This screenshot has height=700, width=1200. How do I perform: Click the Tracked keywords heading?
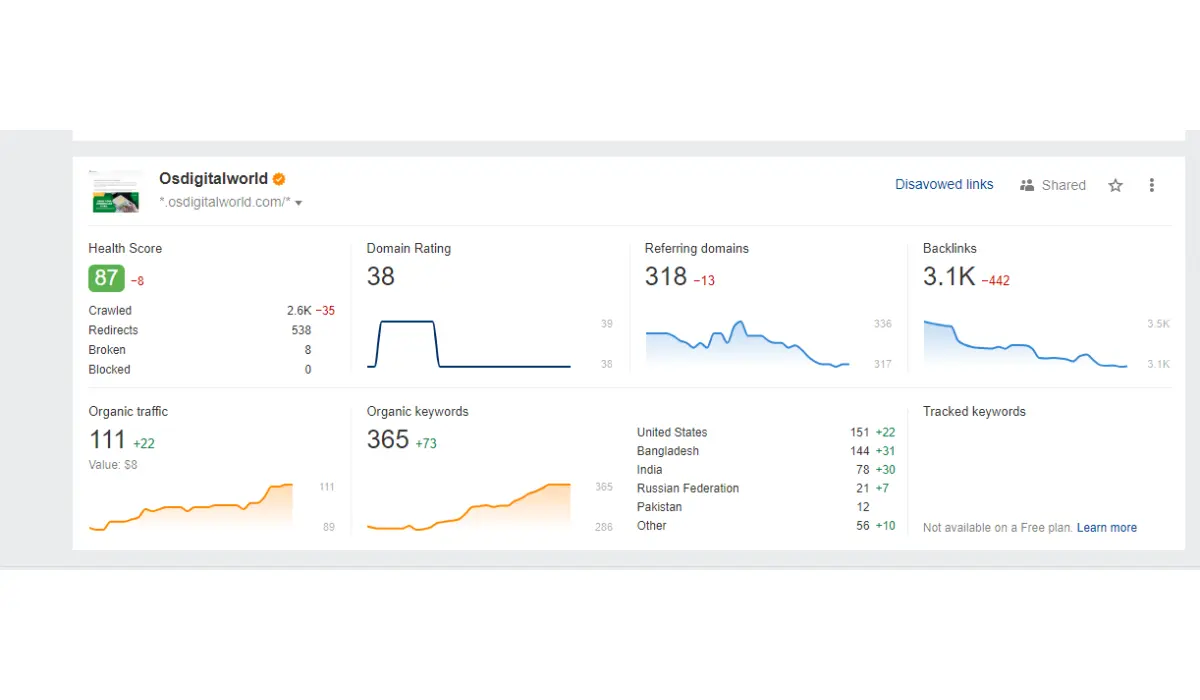coord(974,411)
